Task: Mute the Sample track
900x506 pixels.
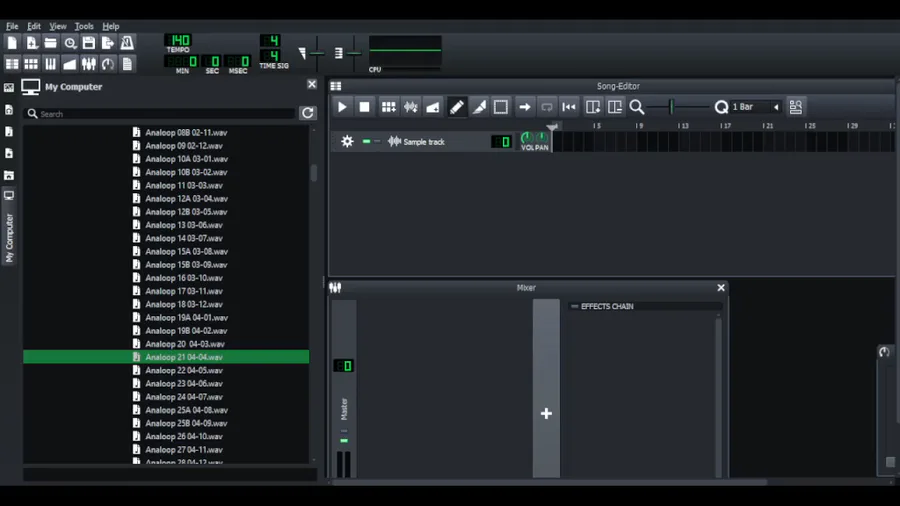Action: pos(366,141)
